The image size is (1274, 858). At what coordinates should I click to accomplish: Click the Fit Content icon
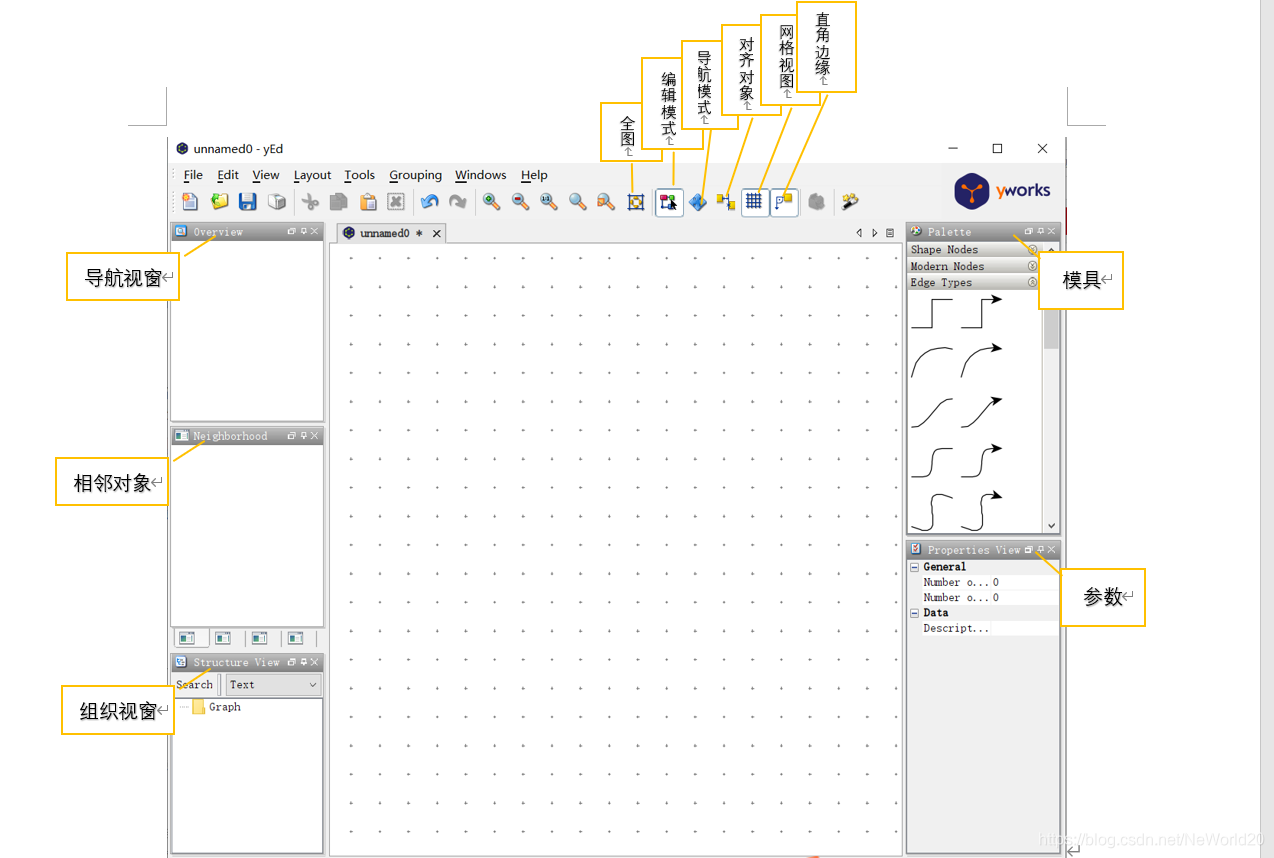[x=635, y=202]
